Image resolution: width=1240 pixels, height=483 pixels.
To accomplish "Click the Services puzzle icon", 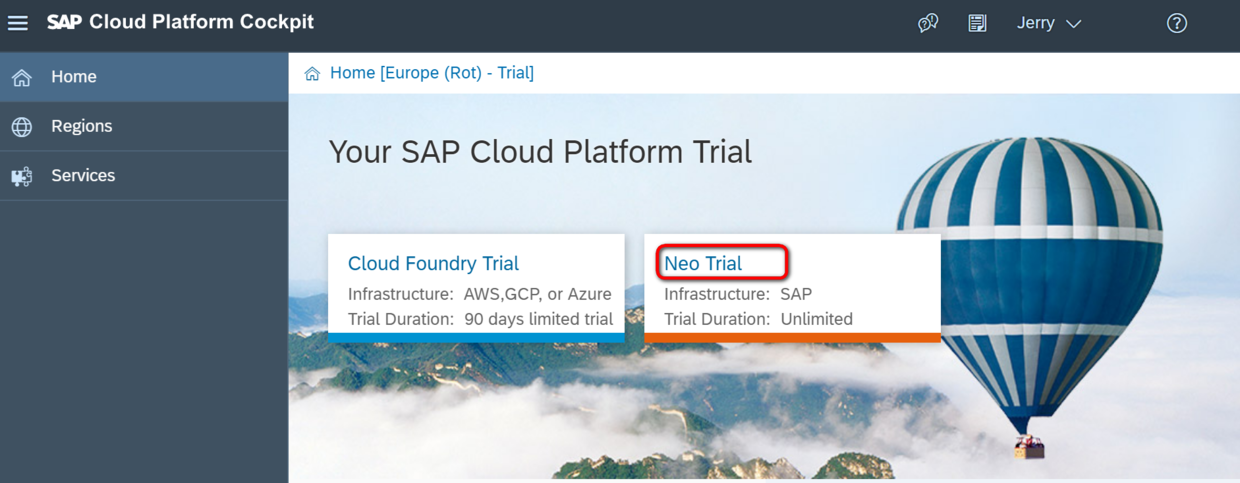I will (x=22, y=177).
